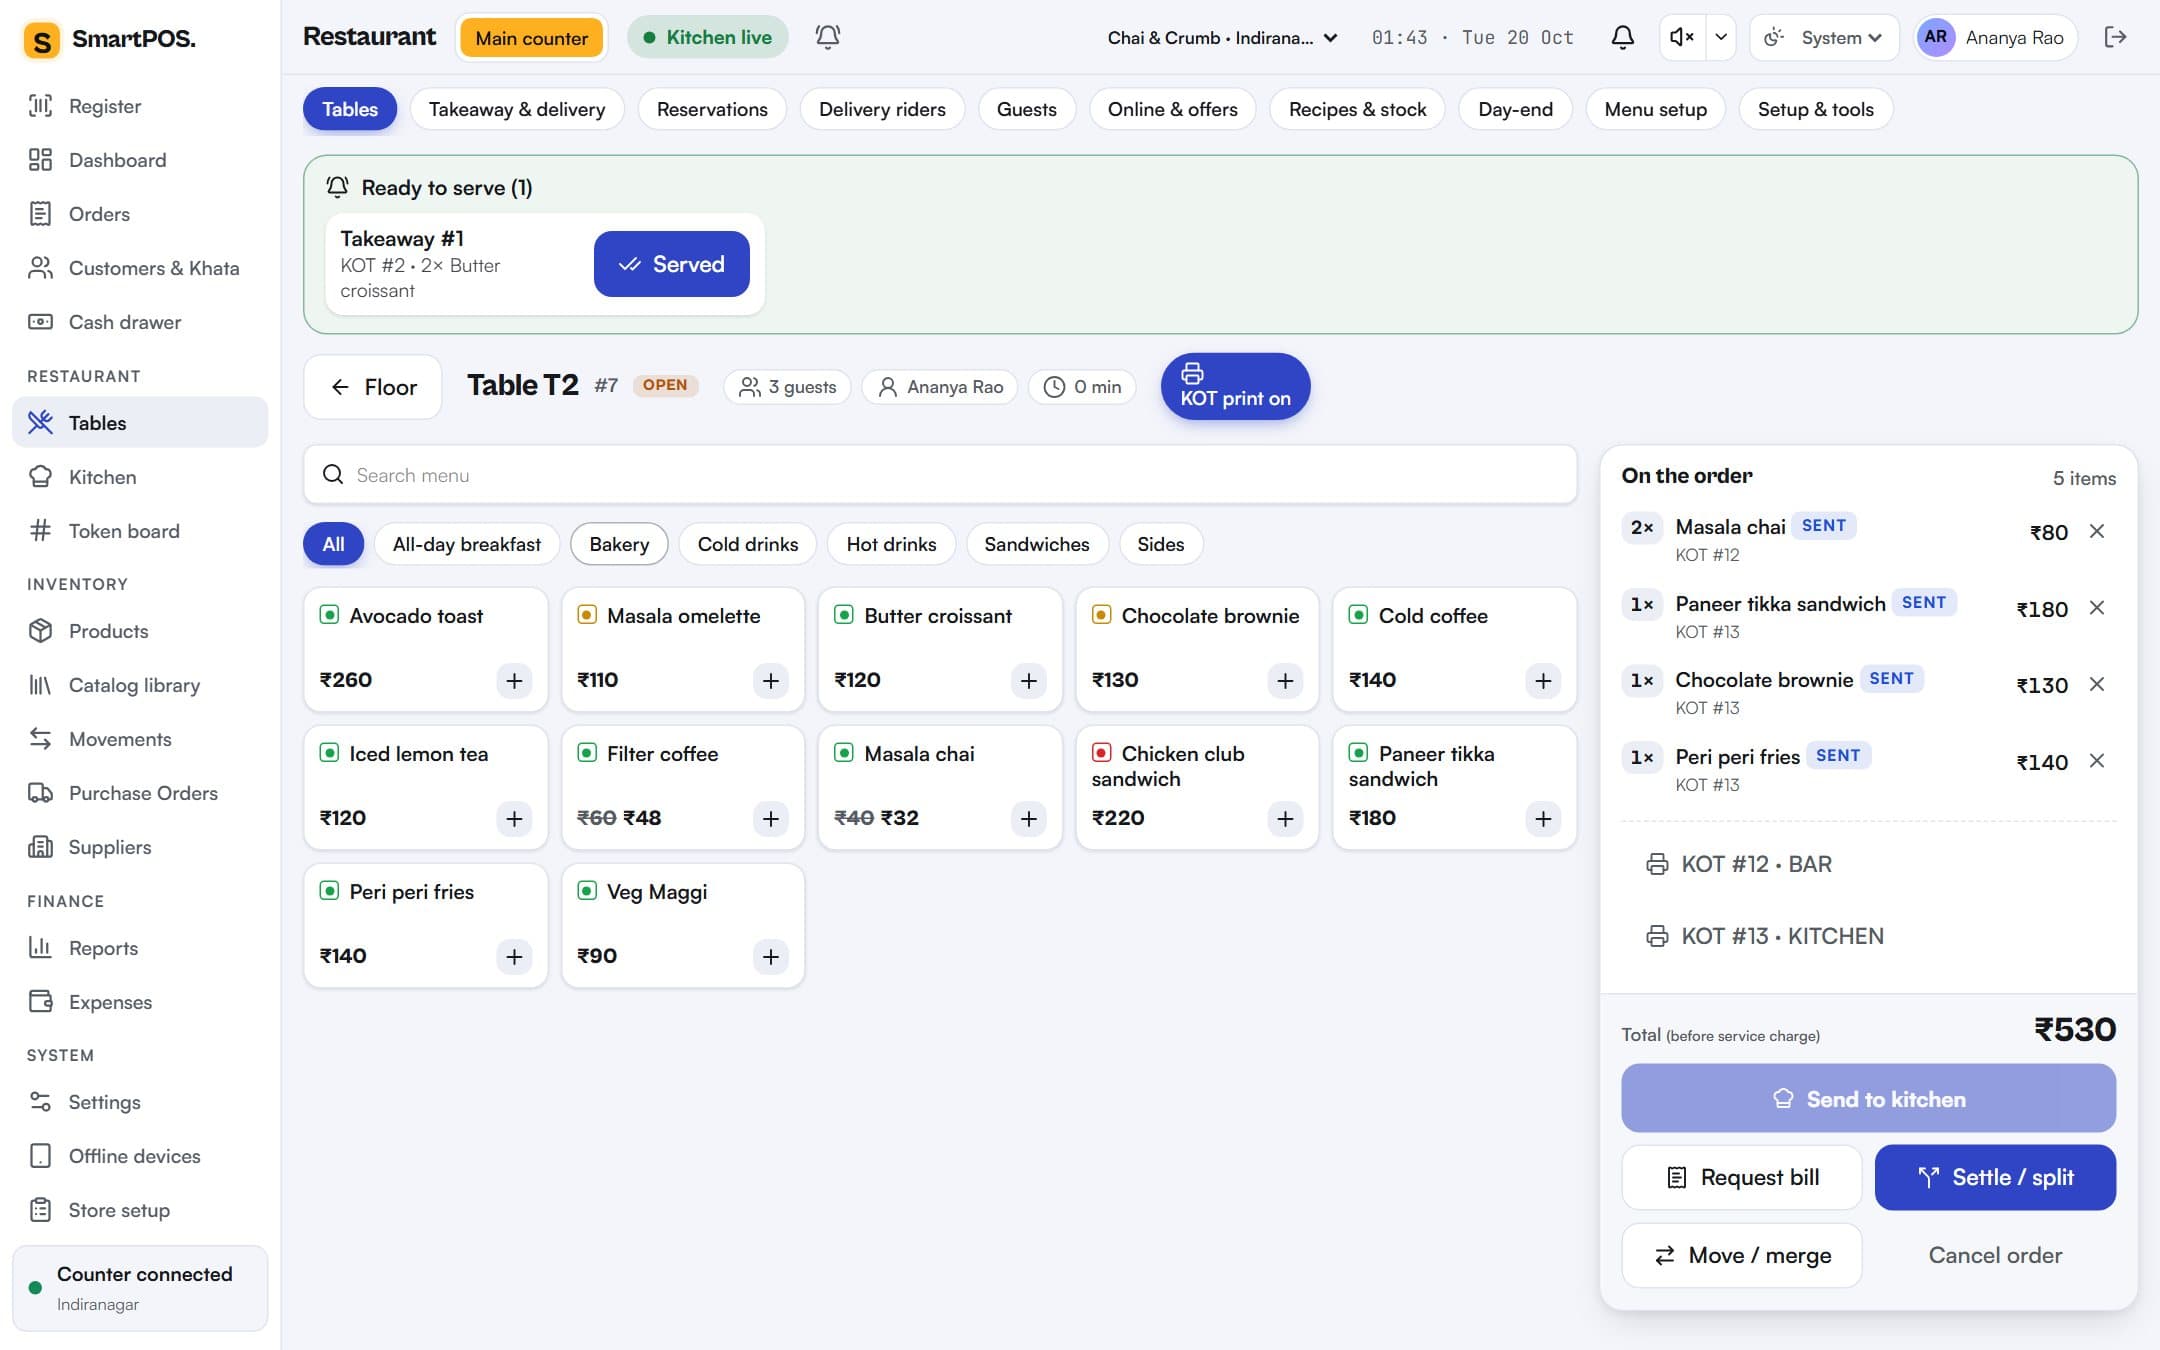Click the logout icon
The image size is (2160, 1350).
[x=2115, y=37]
